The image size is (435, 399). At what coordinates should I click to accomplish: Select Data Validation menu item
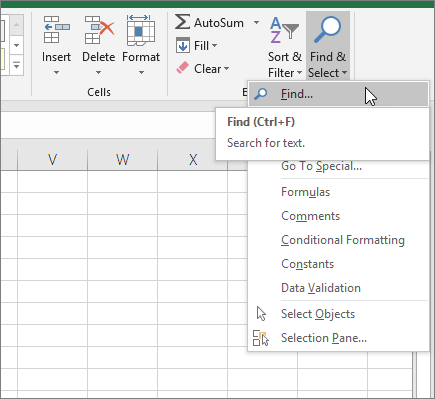339,288
